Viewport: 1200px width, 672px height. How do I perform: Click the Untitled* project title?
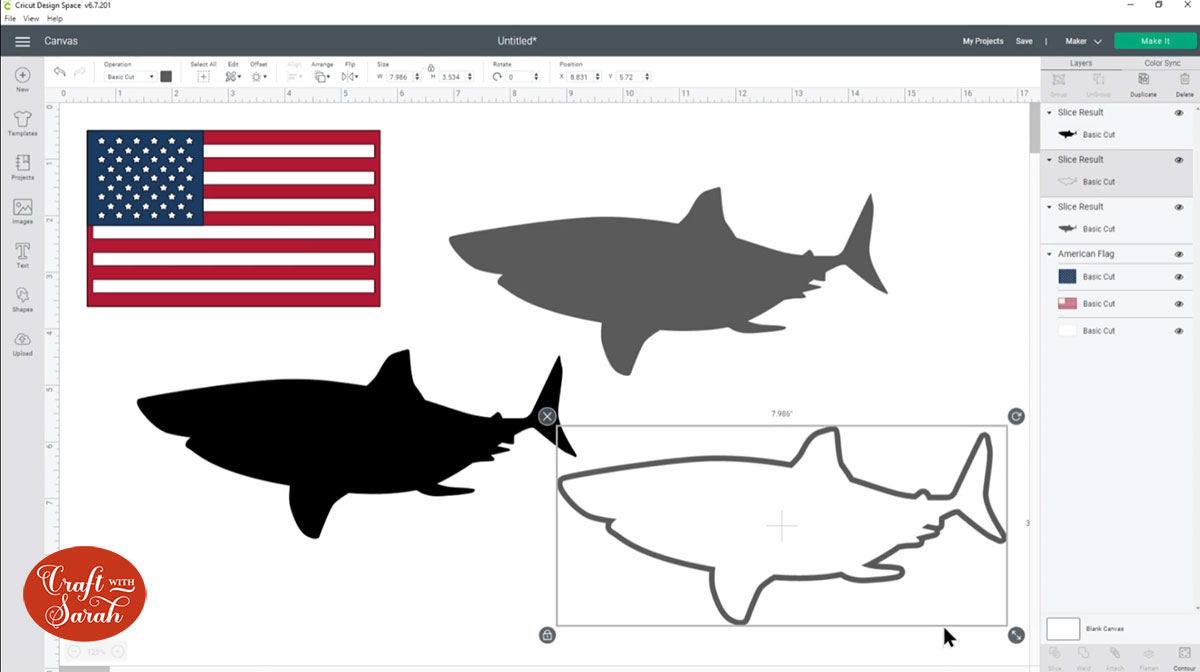517,41
